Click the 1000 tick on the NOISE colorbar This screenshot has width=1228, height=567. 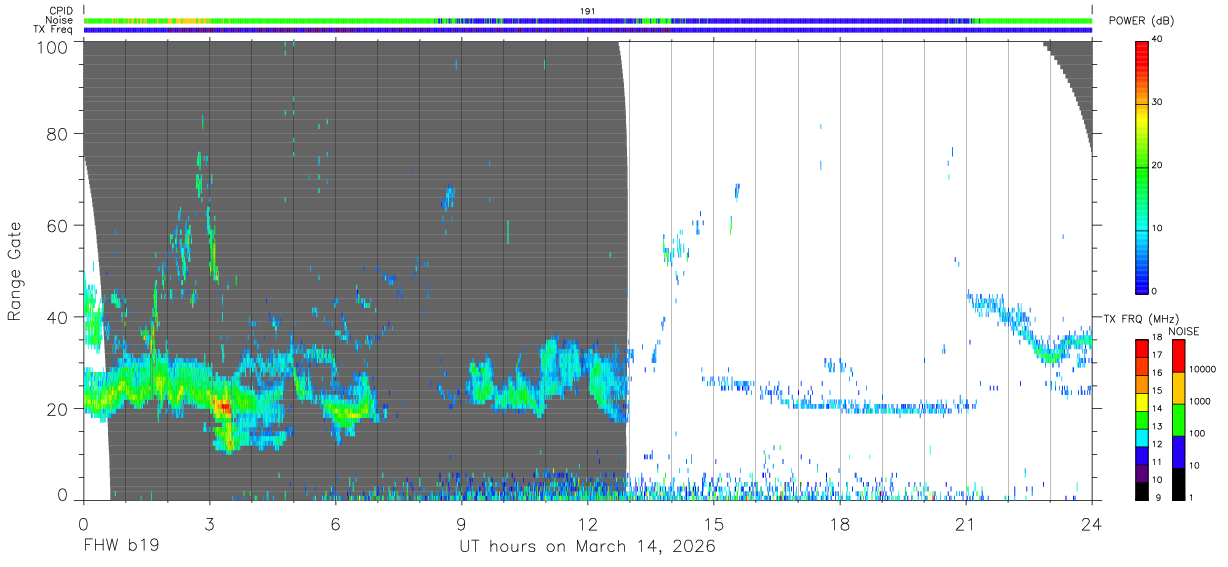tap(1199, 402)
